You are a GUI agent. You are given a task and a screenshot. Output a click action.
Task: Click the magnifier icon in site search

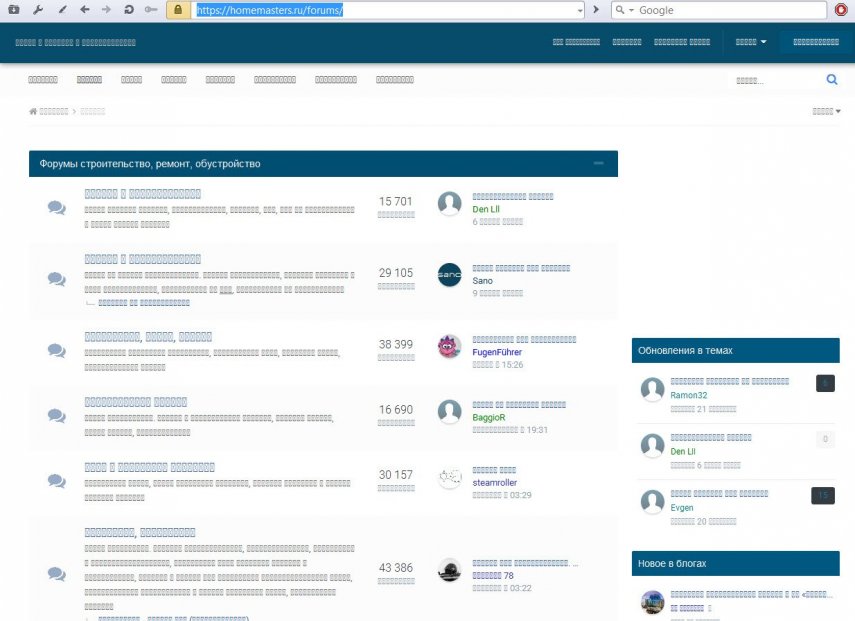[832, 80]
